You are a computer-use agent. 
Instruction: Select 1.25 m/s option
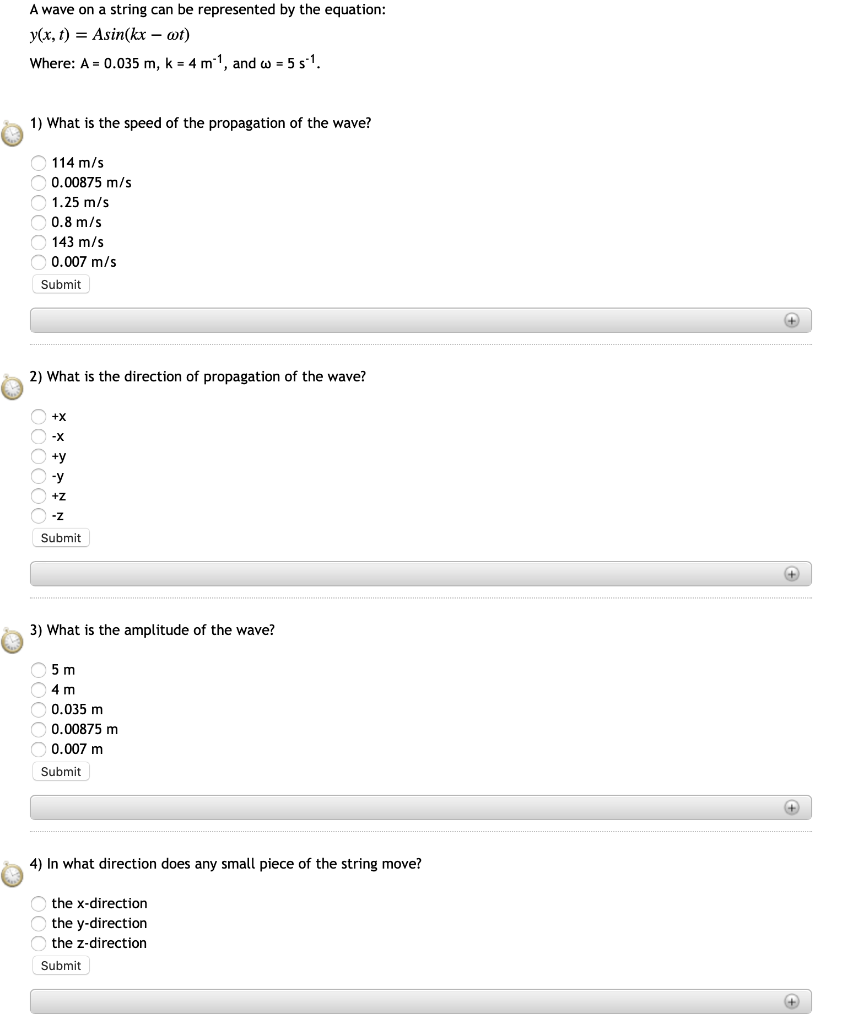tap(38, 202)
